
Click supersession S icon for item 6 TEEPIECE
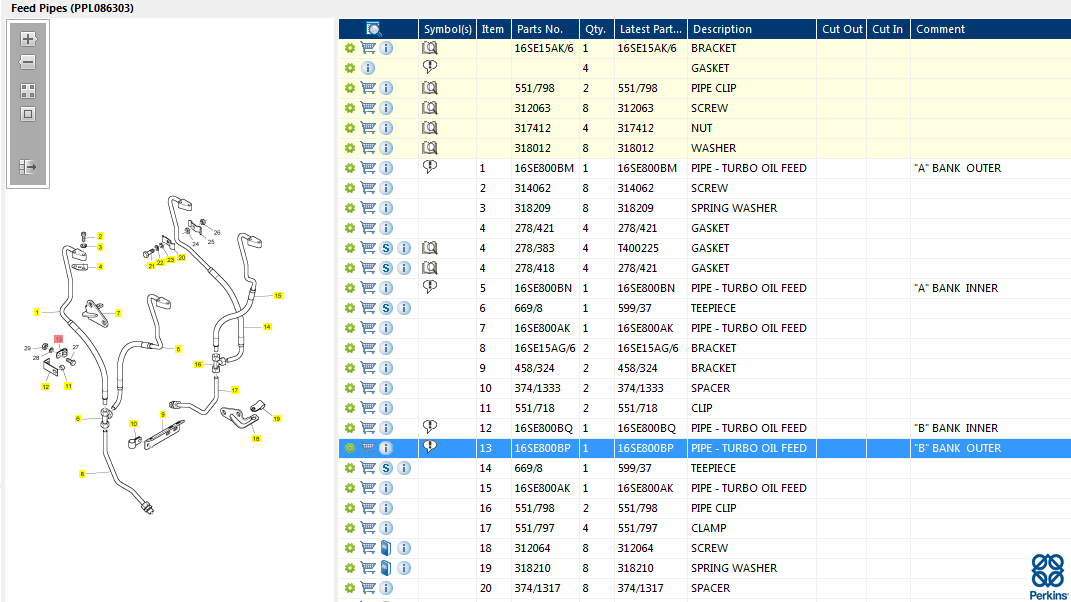(x=386, y=308)
